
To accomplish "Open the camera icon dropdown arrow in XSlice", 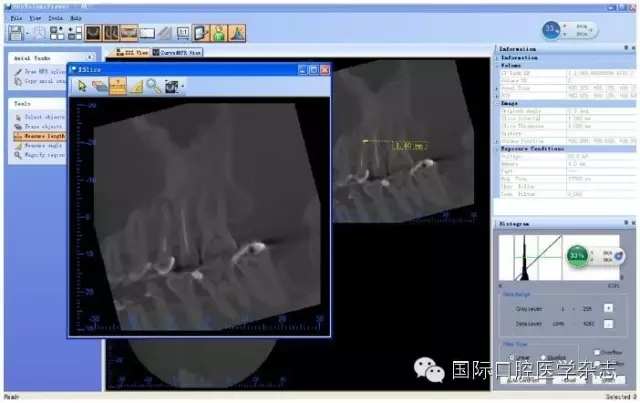I will pos(181,86).
